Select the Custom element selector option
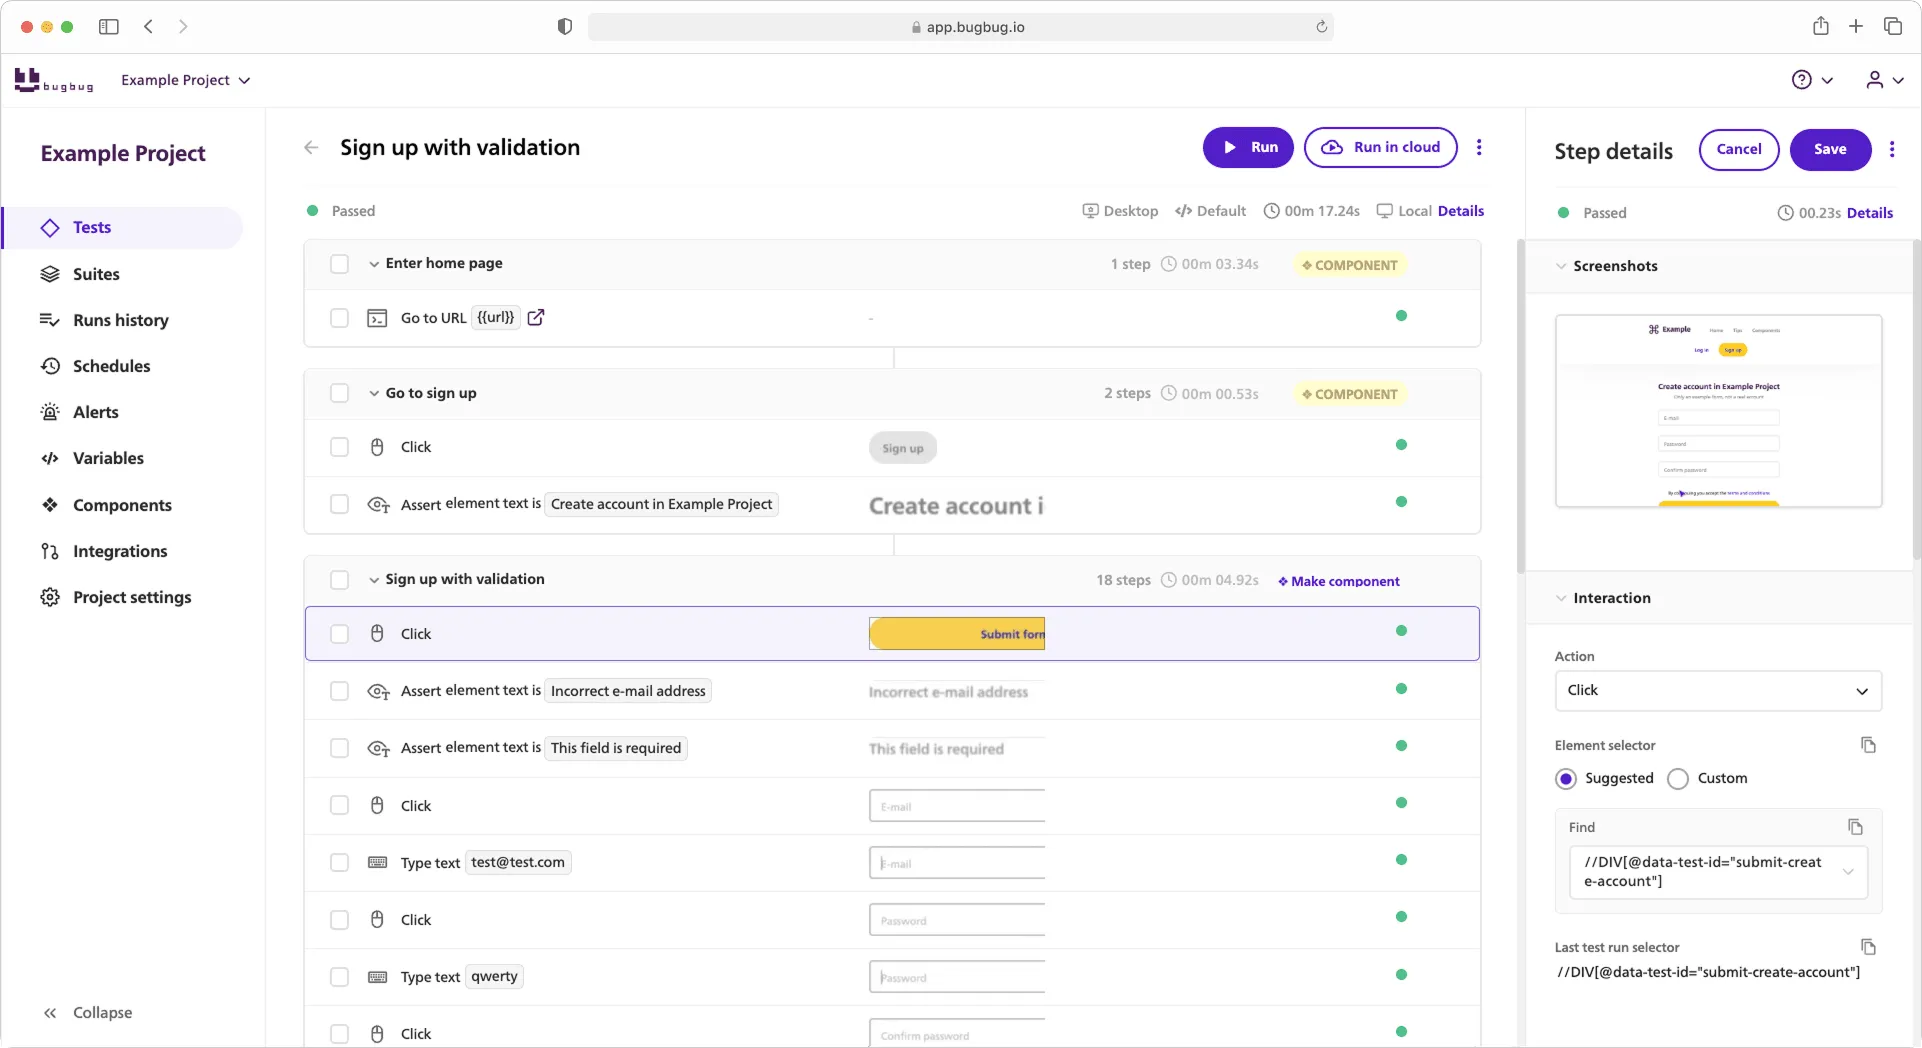The image size is (1922, 1048). (x=1678, y=779)
